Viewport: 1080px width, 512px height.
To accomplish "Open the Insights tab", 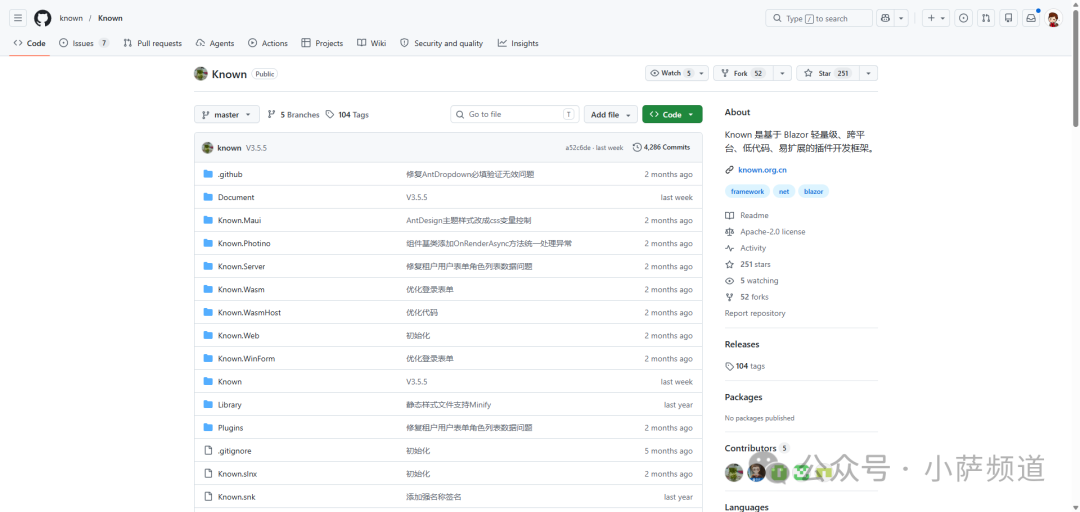I will pos(518,43).
